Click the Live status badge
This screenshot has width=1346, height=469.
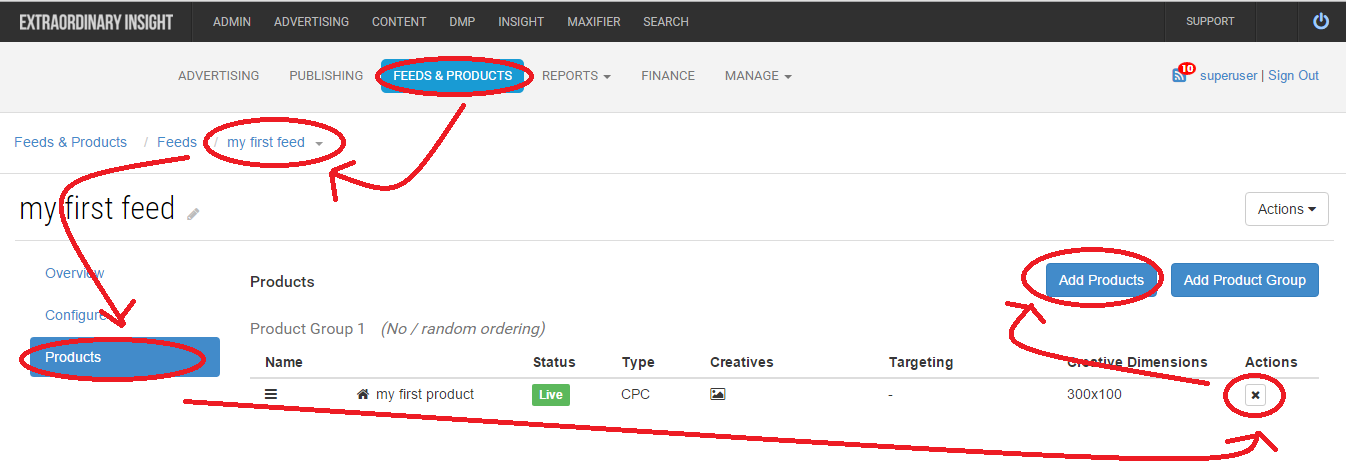click(x=551, y=394)
